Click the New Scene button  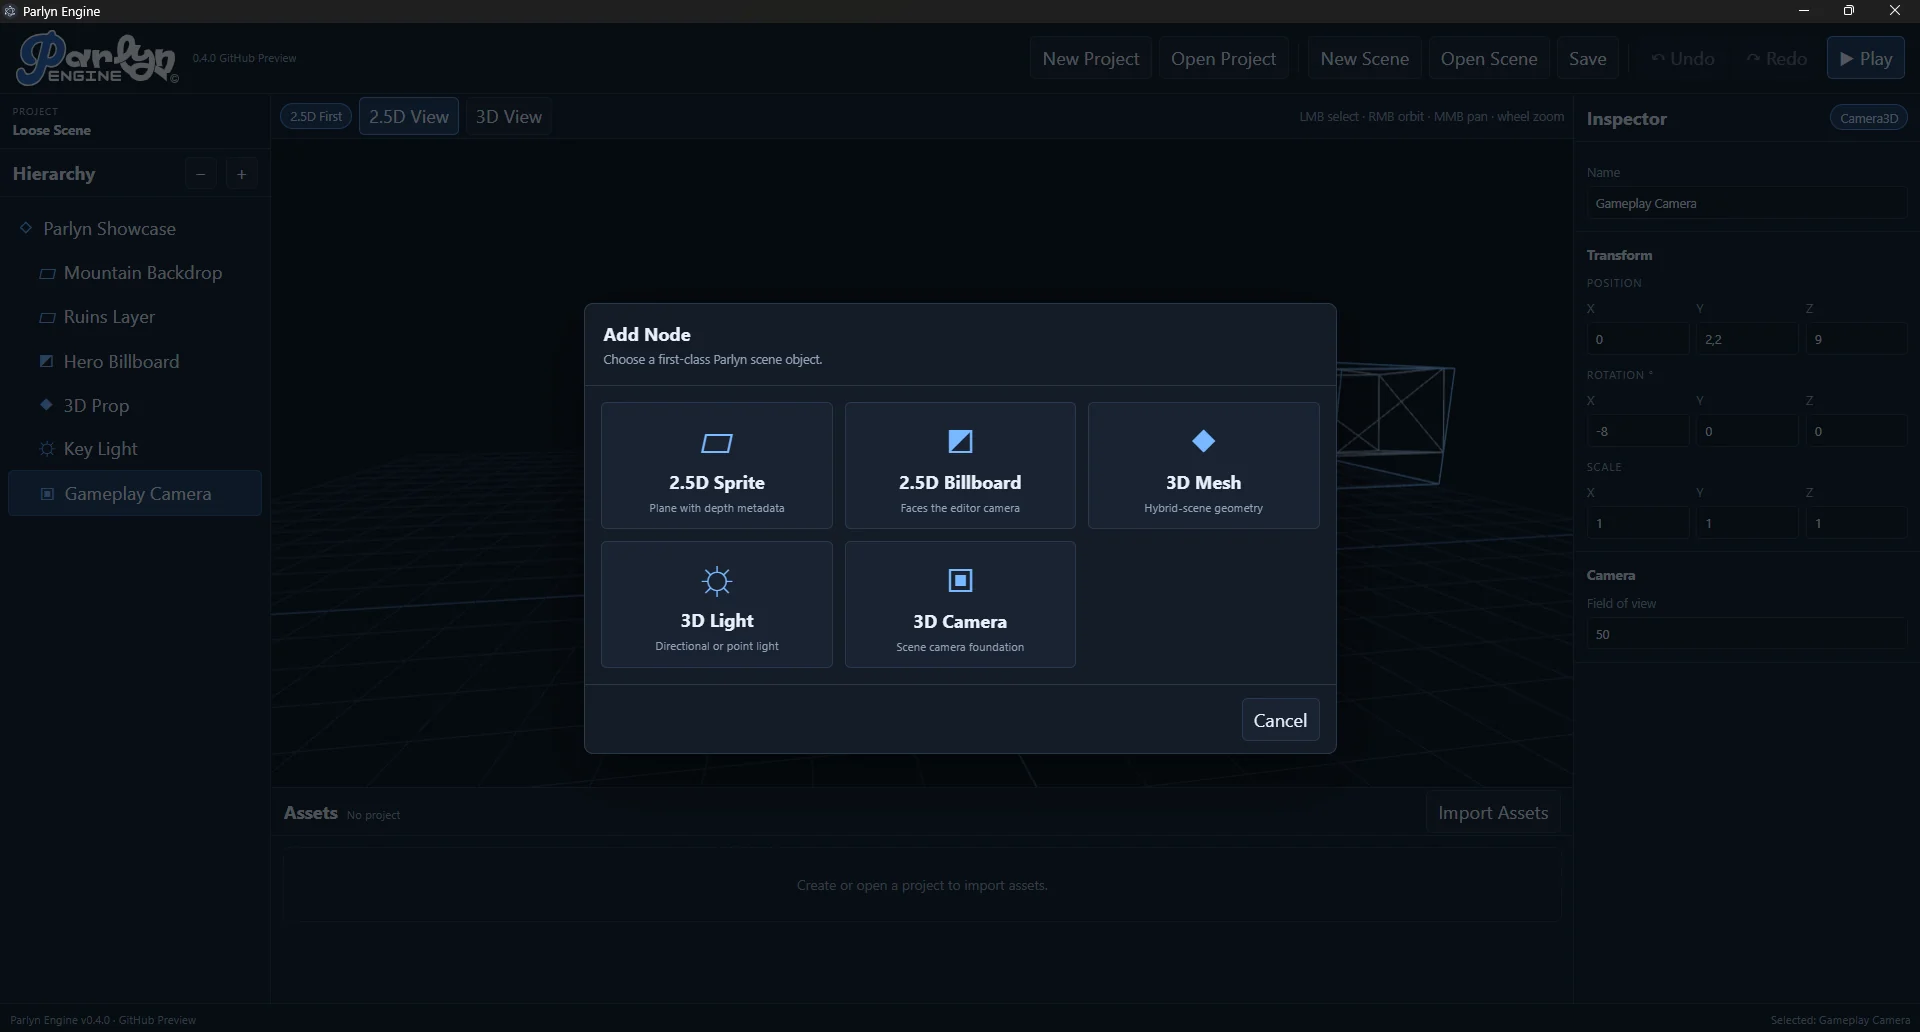tap(1365, 58)
